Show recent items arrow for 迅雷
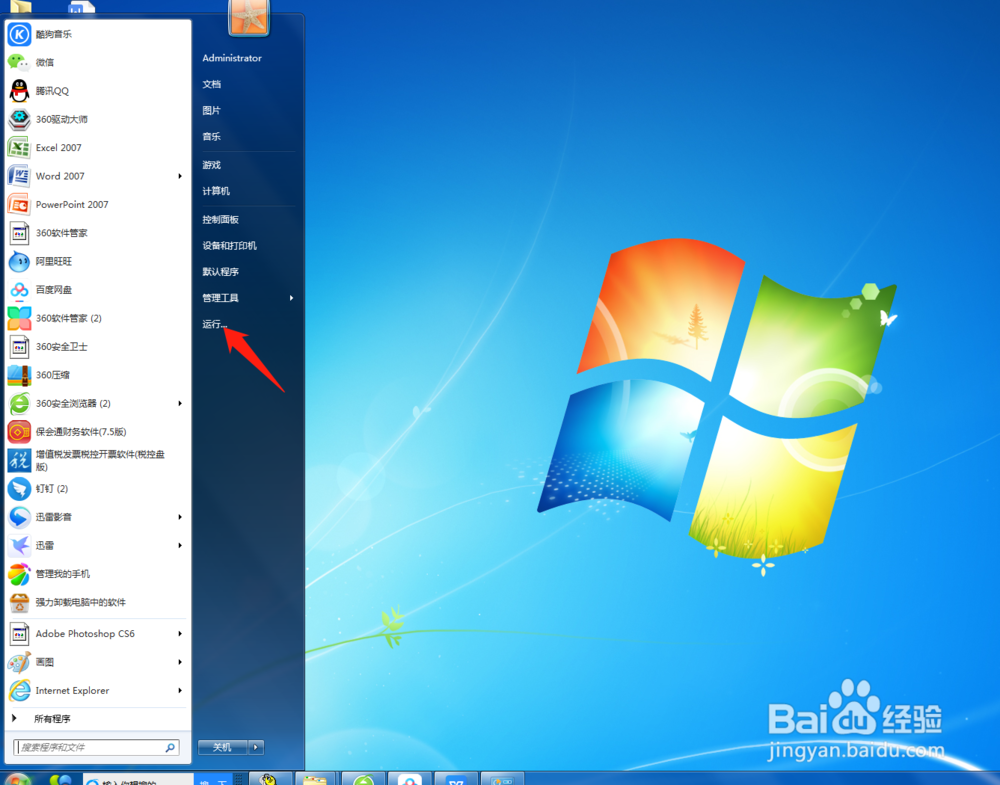 [180, 545]
